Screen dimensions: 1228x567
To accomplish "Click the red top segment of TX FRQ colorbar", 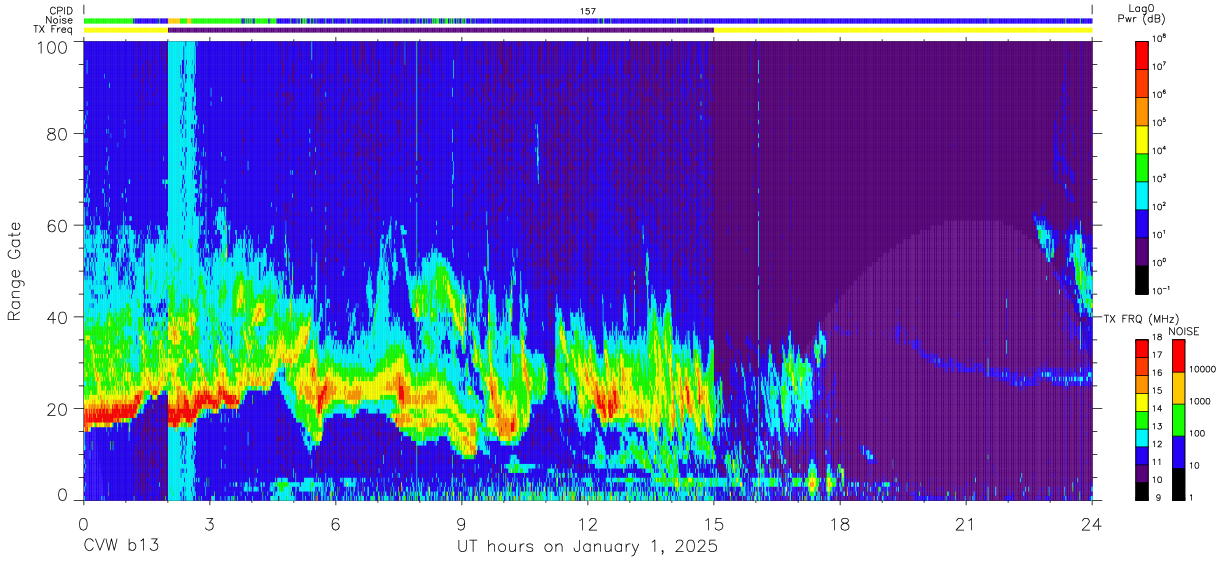I will tap(1142, 348).
